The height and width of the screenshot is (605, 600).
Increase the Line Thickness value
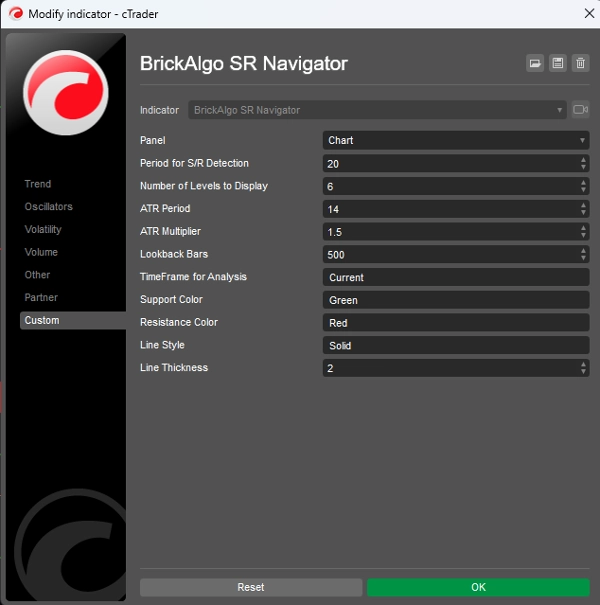coord(583,364)
